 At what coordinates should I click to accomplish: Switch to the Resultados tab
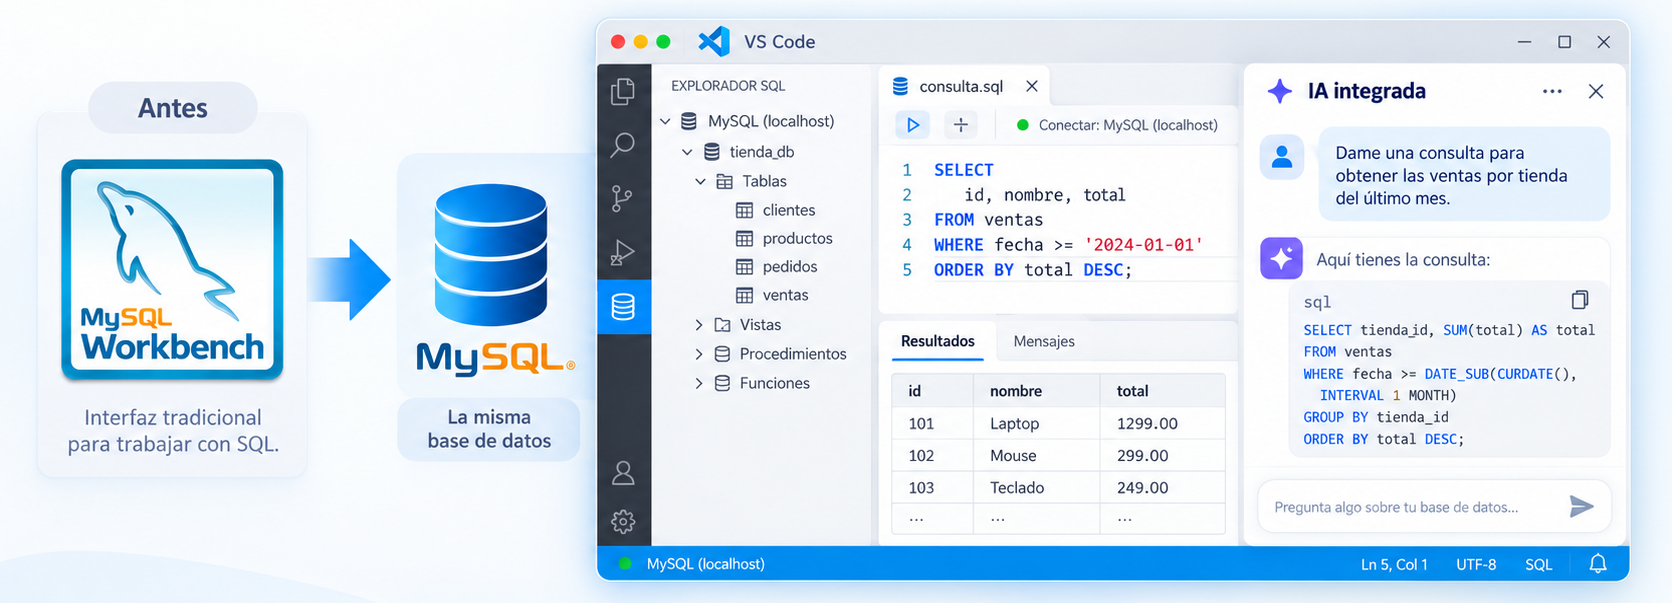click(937, 341)
